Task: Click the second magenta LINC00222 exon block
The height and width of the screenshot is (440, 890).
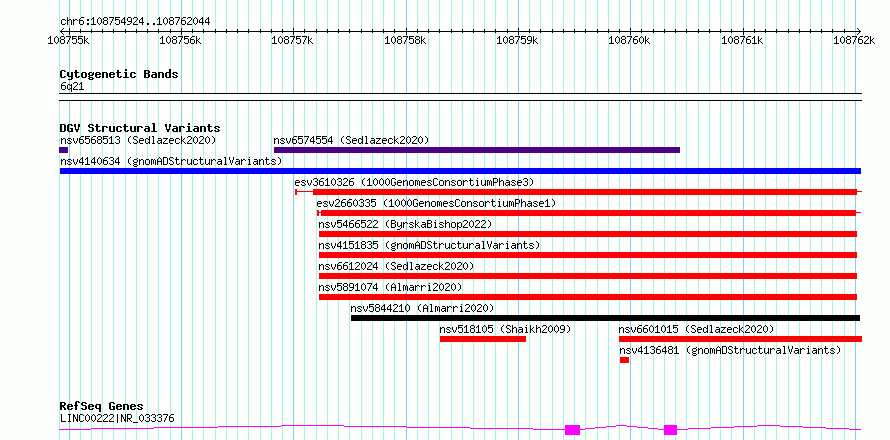Action: 670,430
